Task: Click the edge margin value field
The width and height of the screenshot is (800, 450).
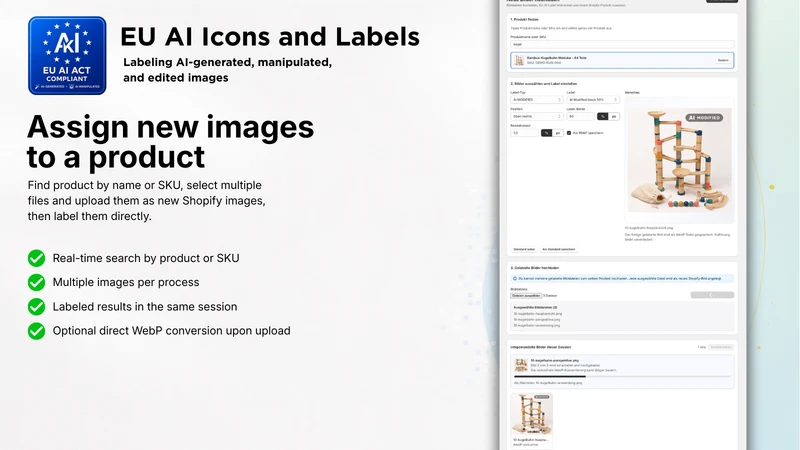Action: tap(525, 133)
